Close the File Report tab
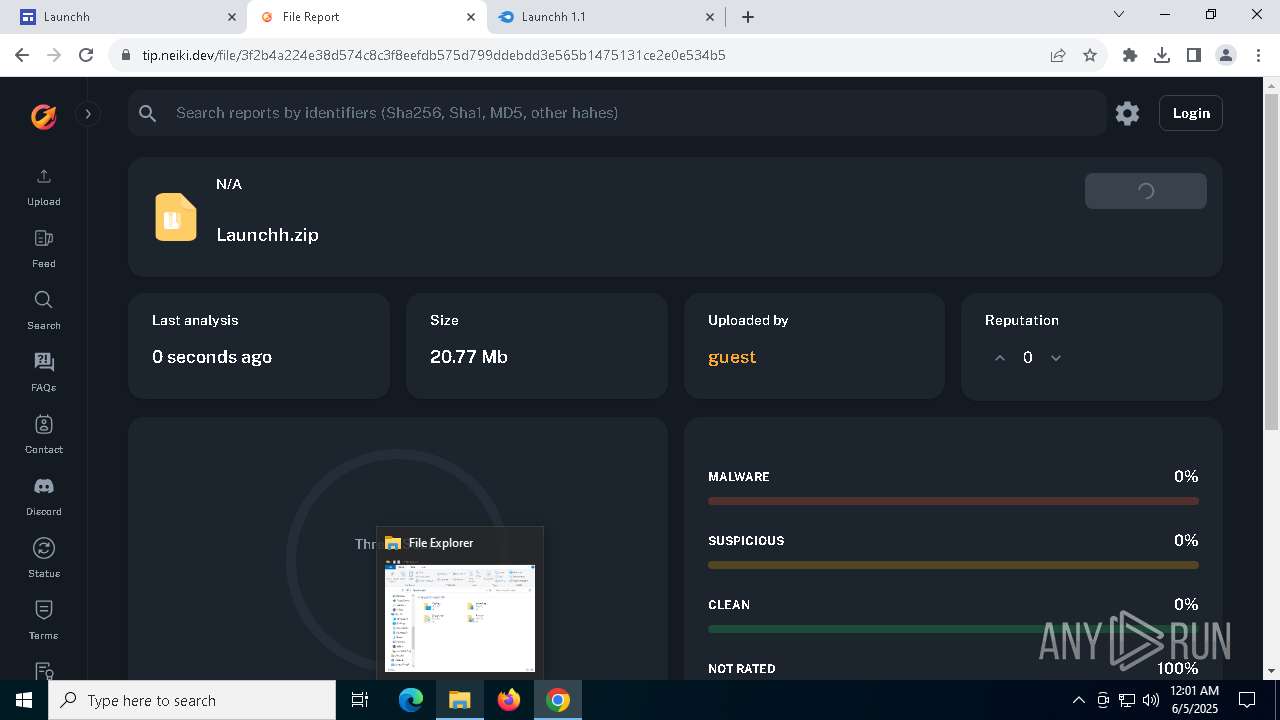The image size is (1280, 720). (471, 17)
